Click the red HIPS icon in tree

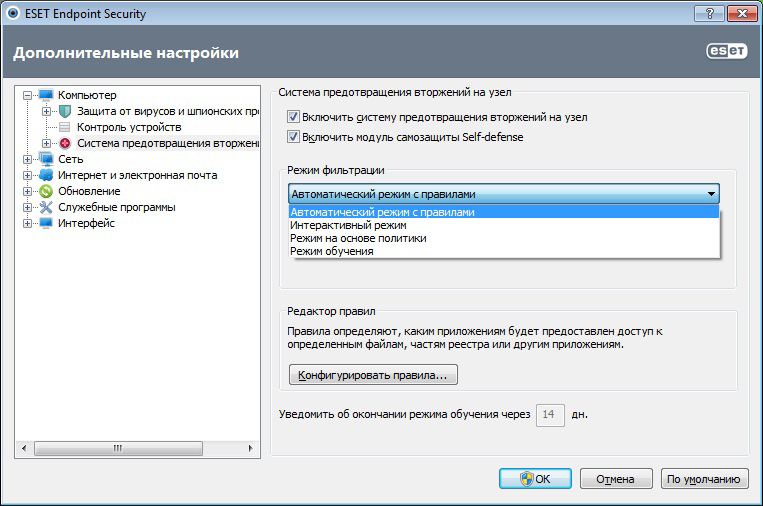pos(65,143)
